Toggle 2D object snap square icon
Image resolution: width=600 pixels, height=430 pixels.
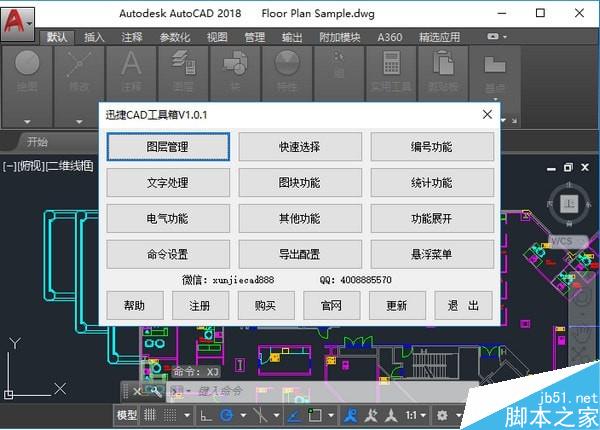click(x=315, y=415)
